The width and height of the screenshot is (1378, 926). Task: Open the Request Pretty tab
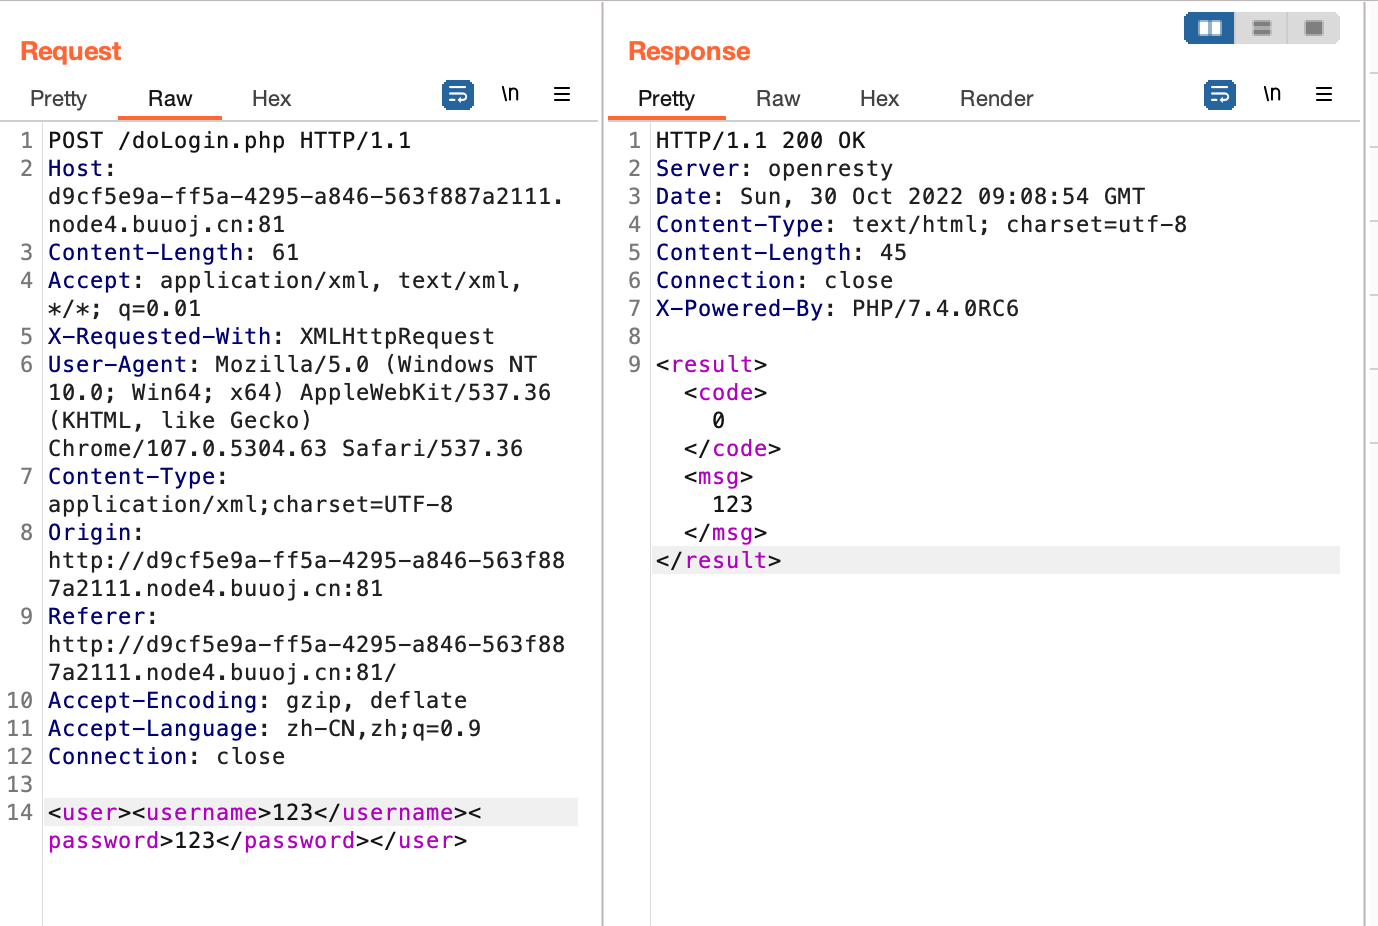pyautogui.click(x=58, y=98)
